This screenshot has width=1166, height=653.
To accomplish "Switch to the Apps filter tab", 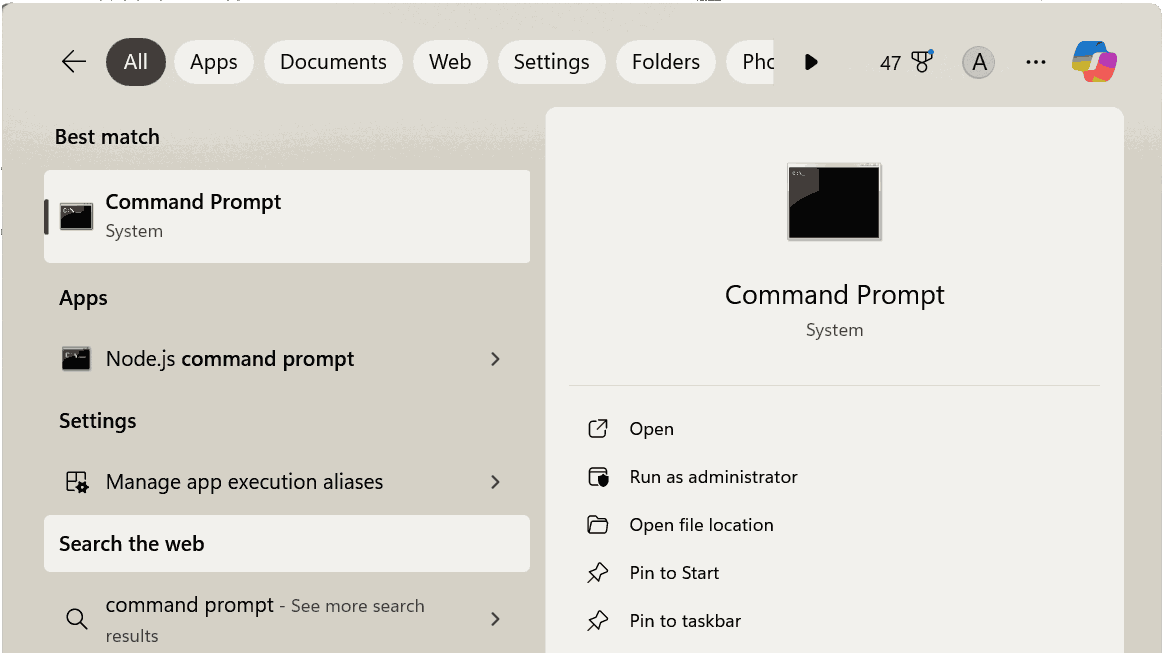I will coord(214,62).
